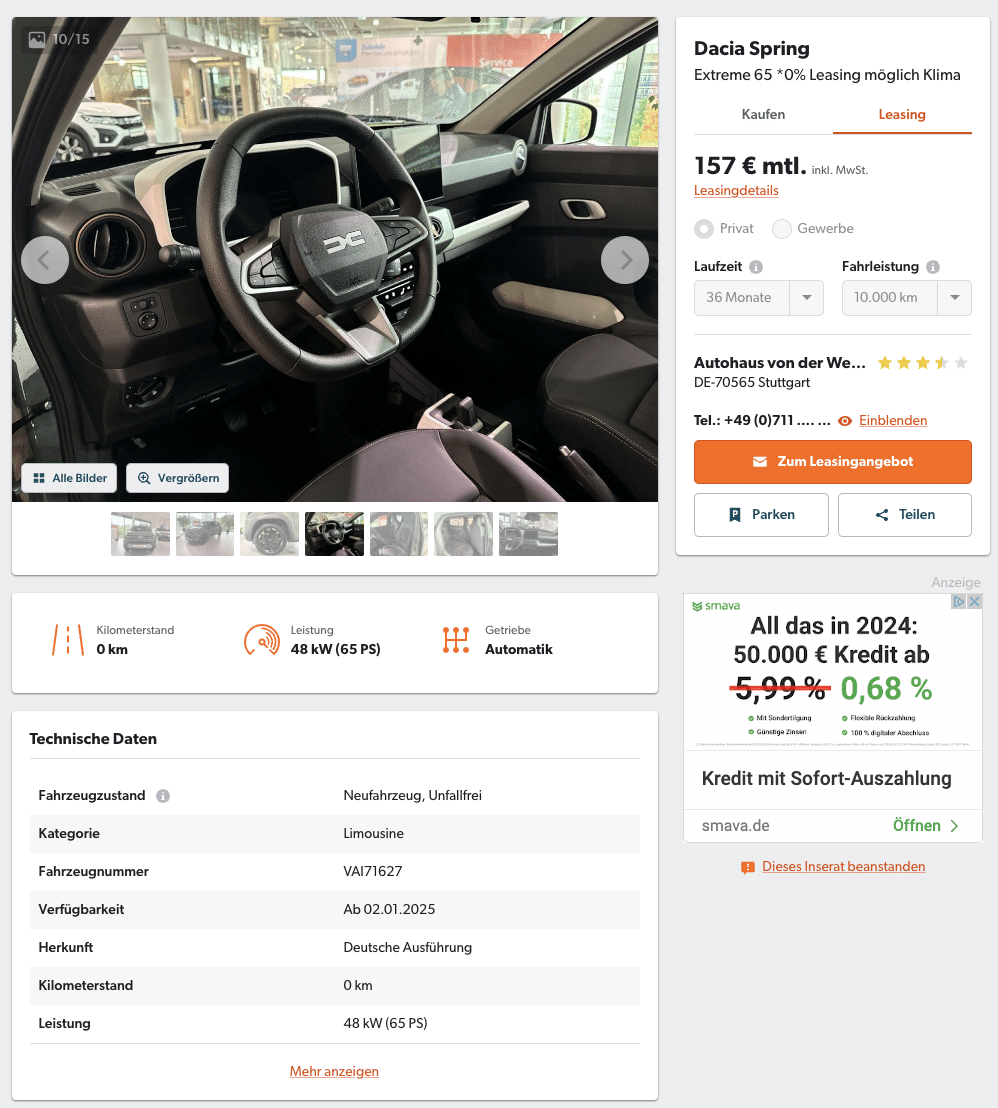Click the dealer star rating

point(922,363)
